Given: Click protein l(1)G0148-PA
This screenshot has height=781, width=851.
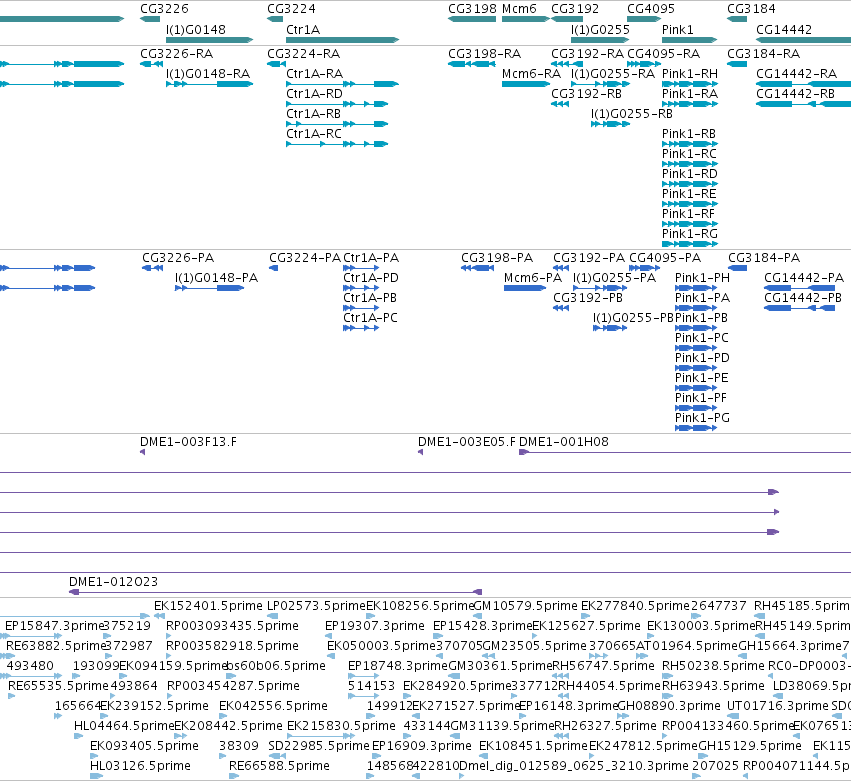Looking at the screenshot, I should coord(216,278).
